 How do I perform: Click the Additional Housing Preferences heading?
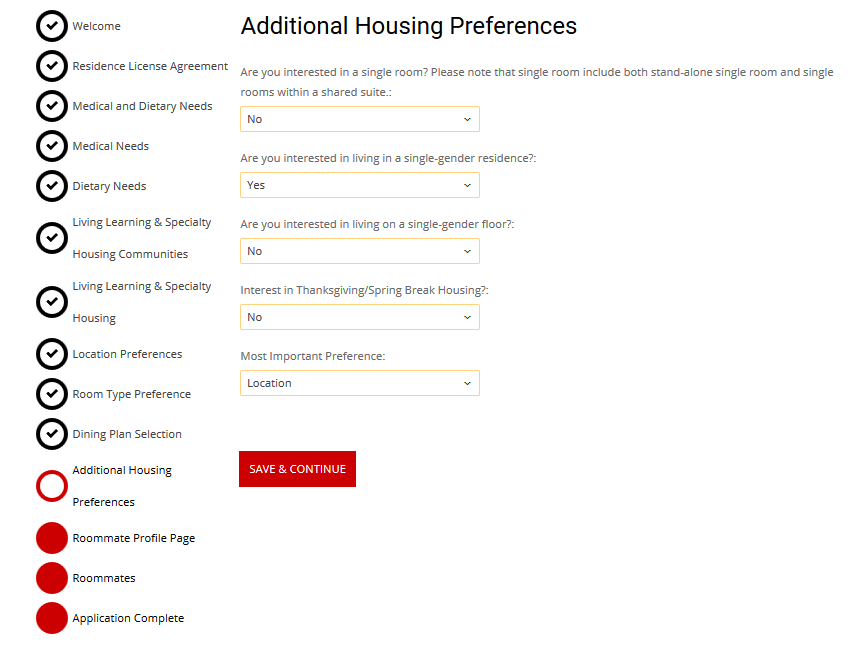[x=408, y=26]
